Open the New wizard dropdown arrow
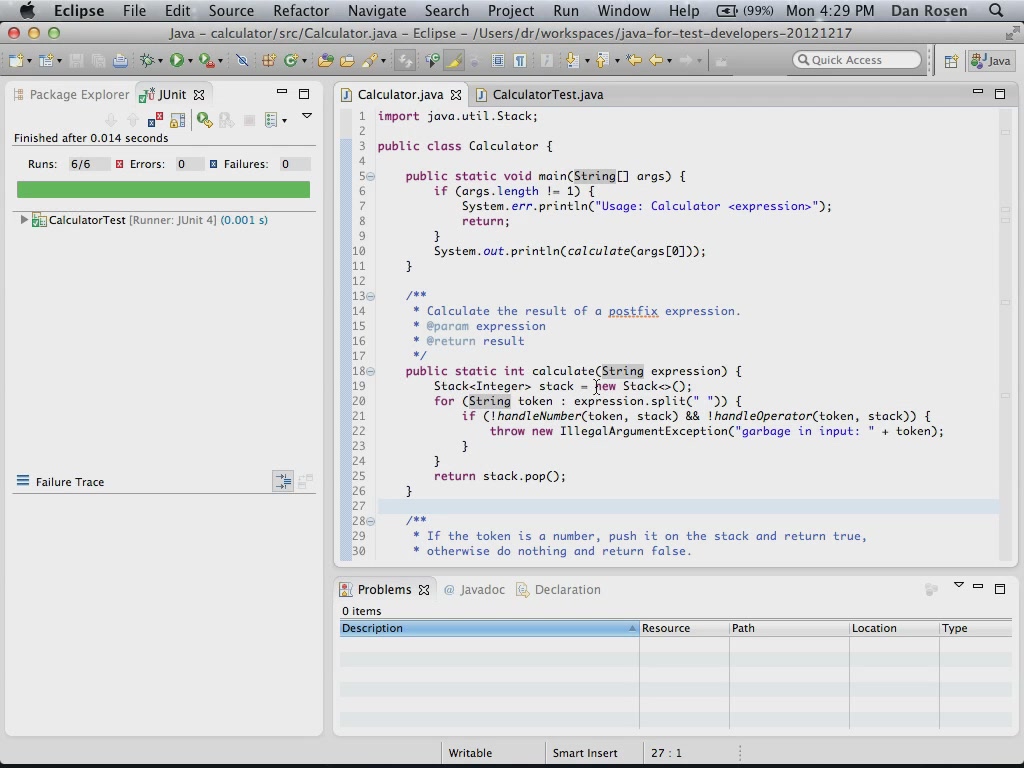 point(29,61)
